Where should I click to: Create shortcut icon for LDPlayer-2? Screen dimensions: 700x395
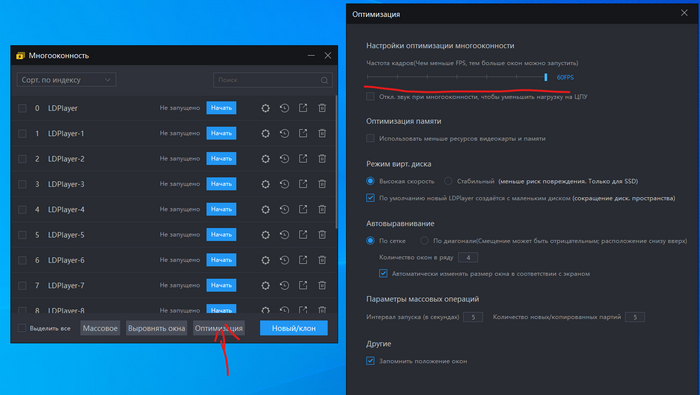(303, 159)
